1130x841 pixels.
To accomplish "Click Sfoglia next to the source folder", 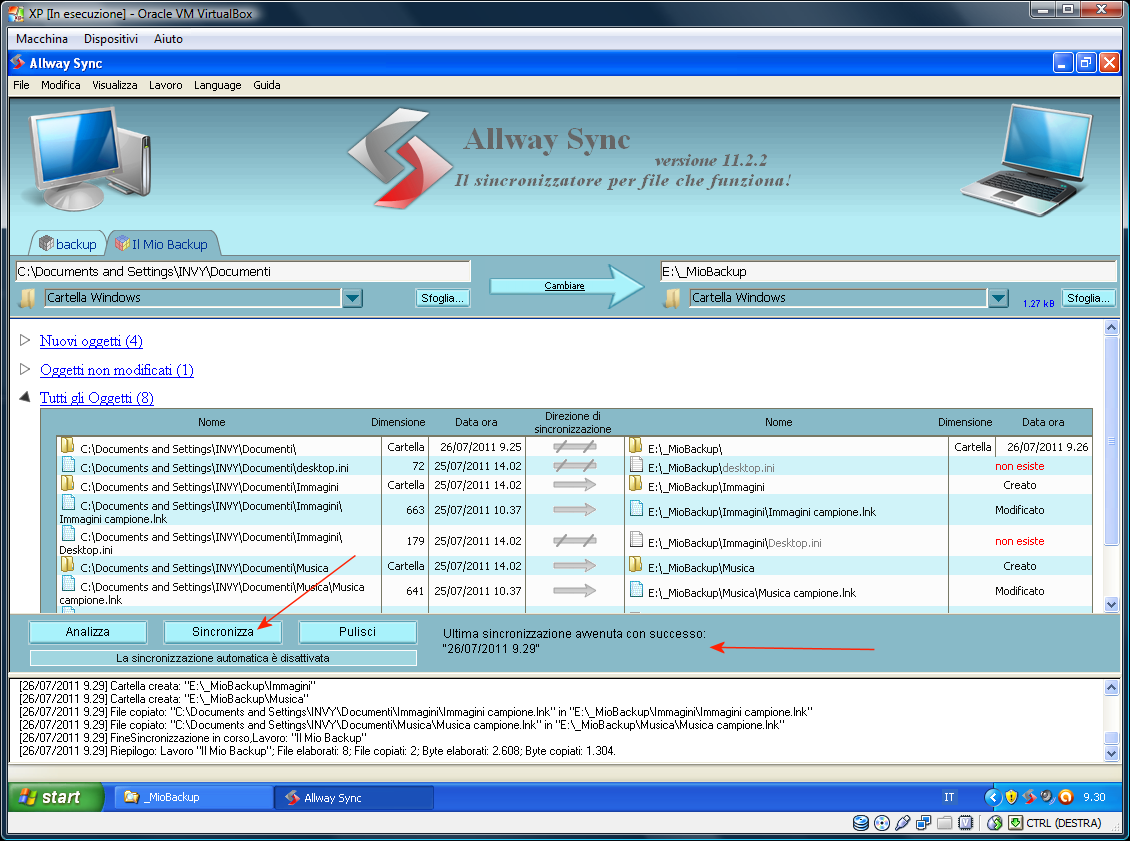I will [442, 298].
